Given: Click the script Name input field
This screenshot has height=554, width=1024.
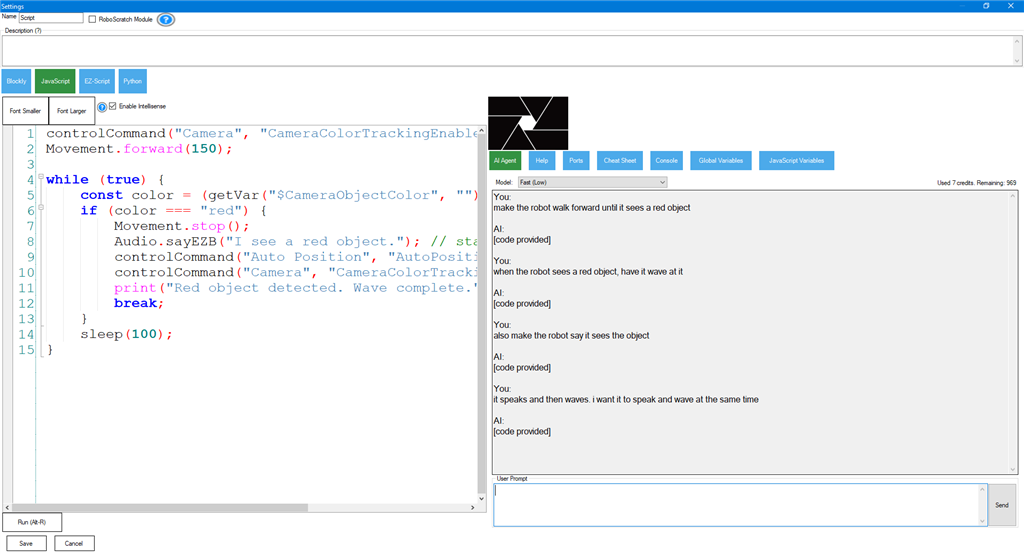Looking at the screenshot, I should click(x=51, y=18).
